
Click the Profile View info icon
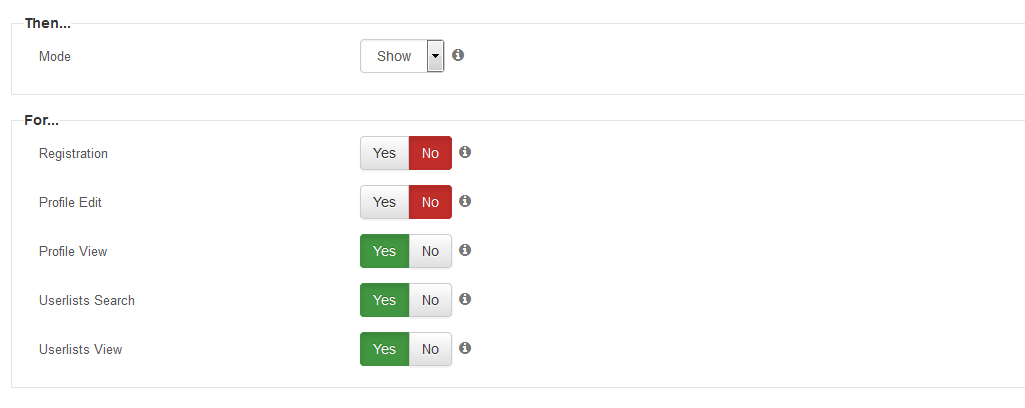(465, 250)
